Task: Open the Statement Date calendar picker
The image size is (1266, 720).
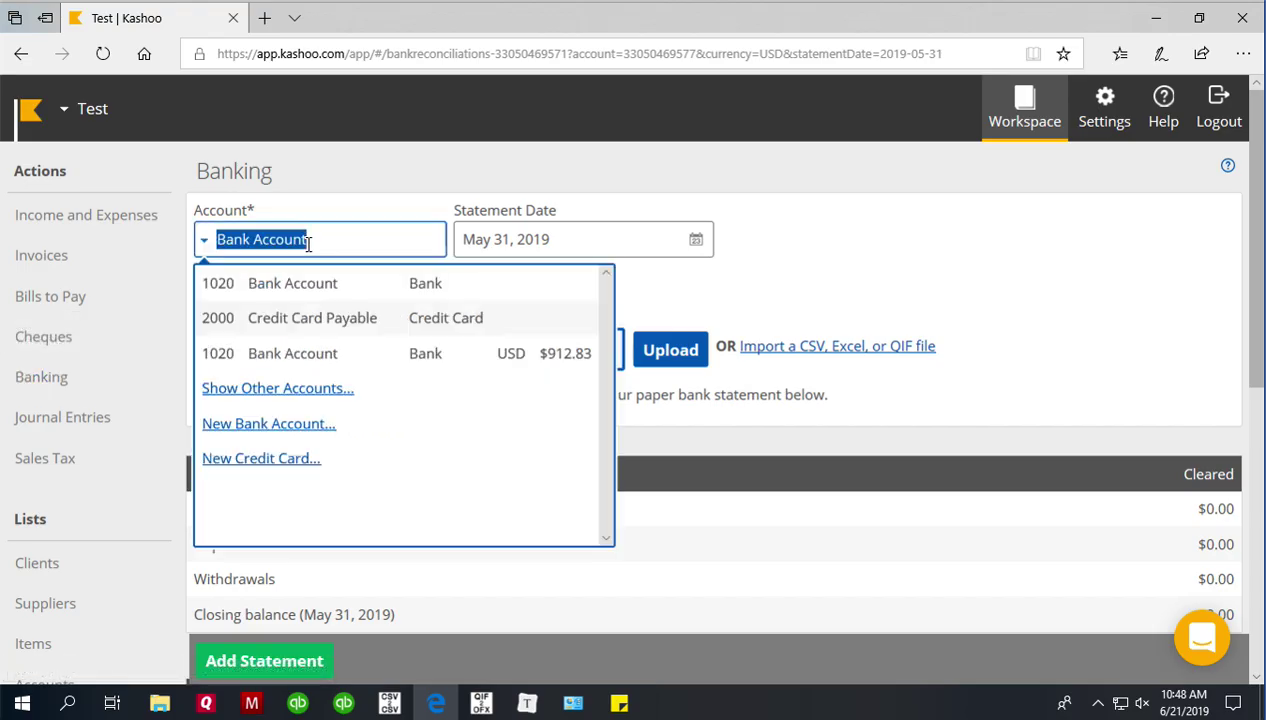Action: click(696, 240)
